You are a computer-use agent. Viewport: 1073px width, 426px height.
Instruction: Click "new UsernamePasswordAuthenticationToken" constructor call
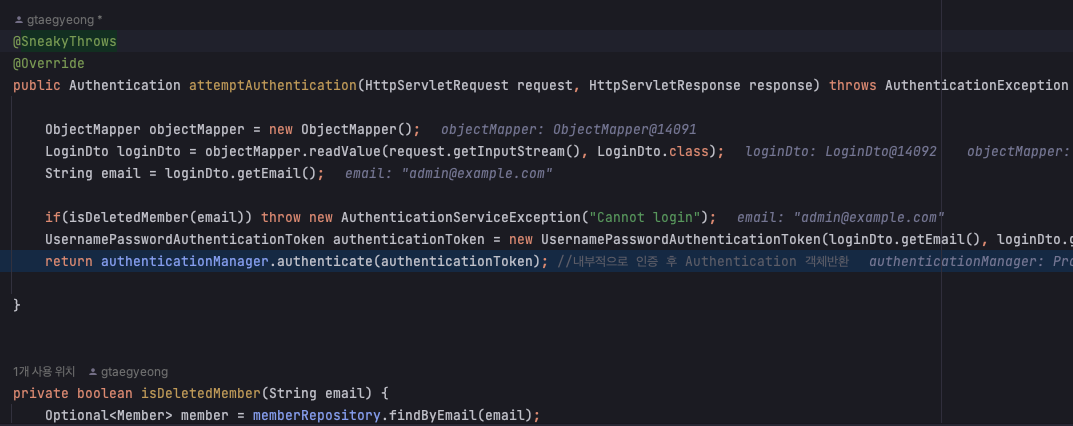pos(664,239)
